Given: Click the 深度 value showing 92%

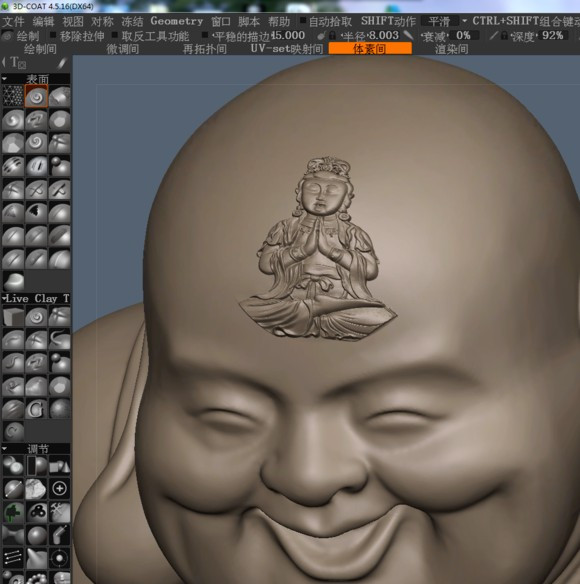Looking at the screenshot, I should tap(553, 35).
